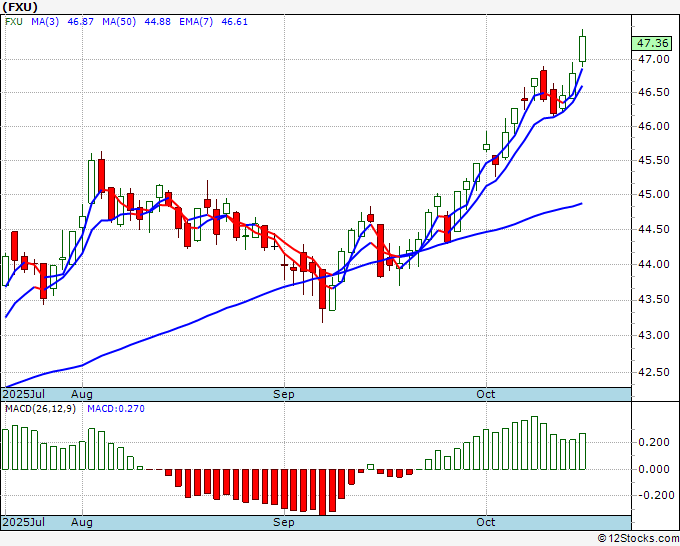Select the FXU legend label
This screenshot has height=546, width=680.
click(x=14, y=22)
